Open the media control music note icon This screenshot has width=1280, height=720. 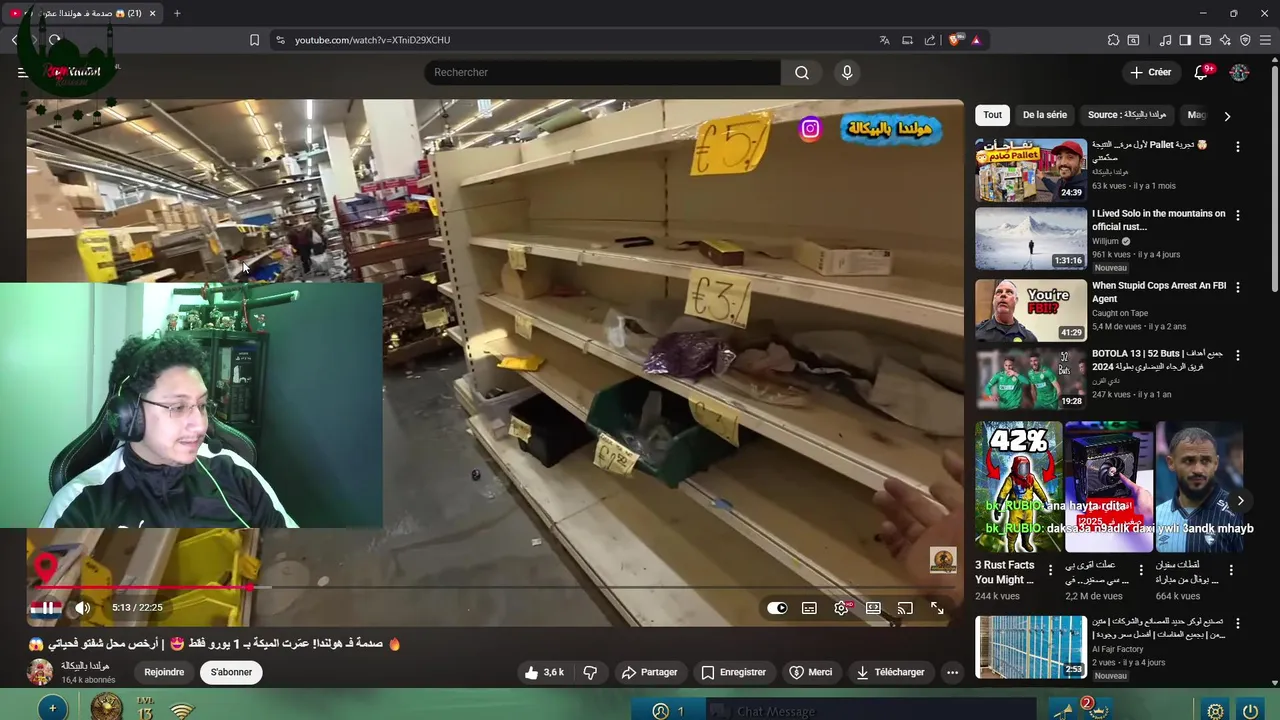(x=1165, y=40)
